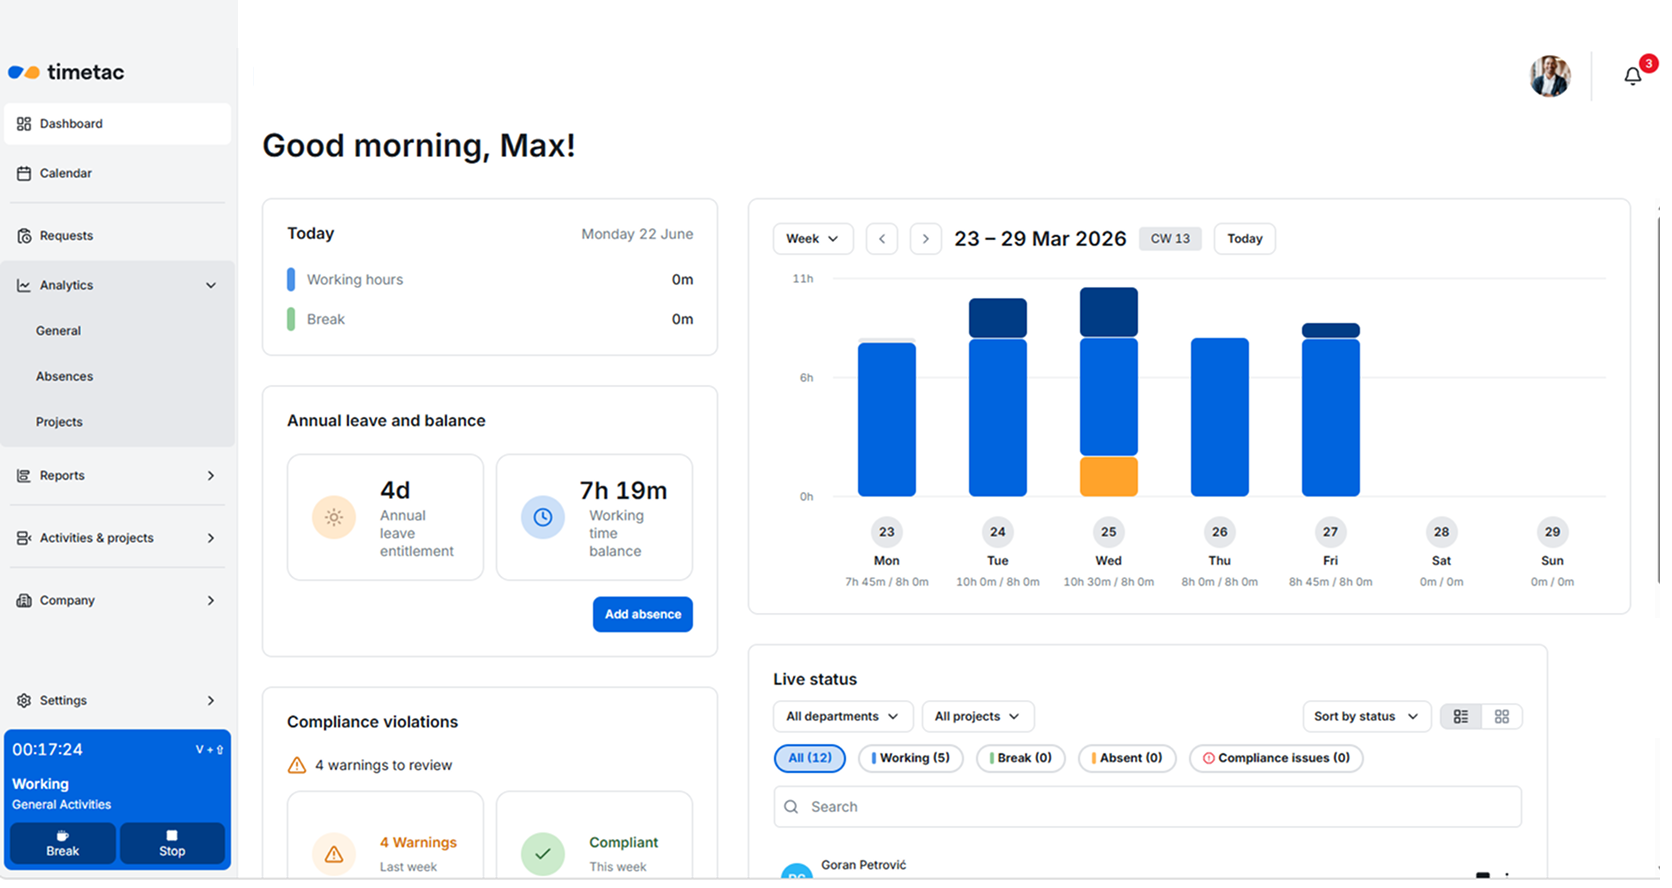Open Annual leave entitlement card
The image size is (1672, 888).
pyautogui.click(x=385, y=518)
